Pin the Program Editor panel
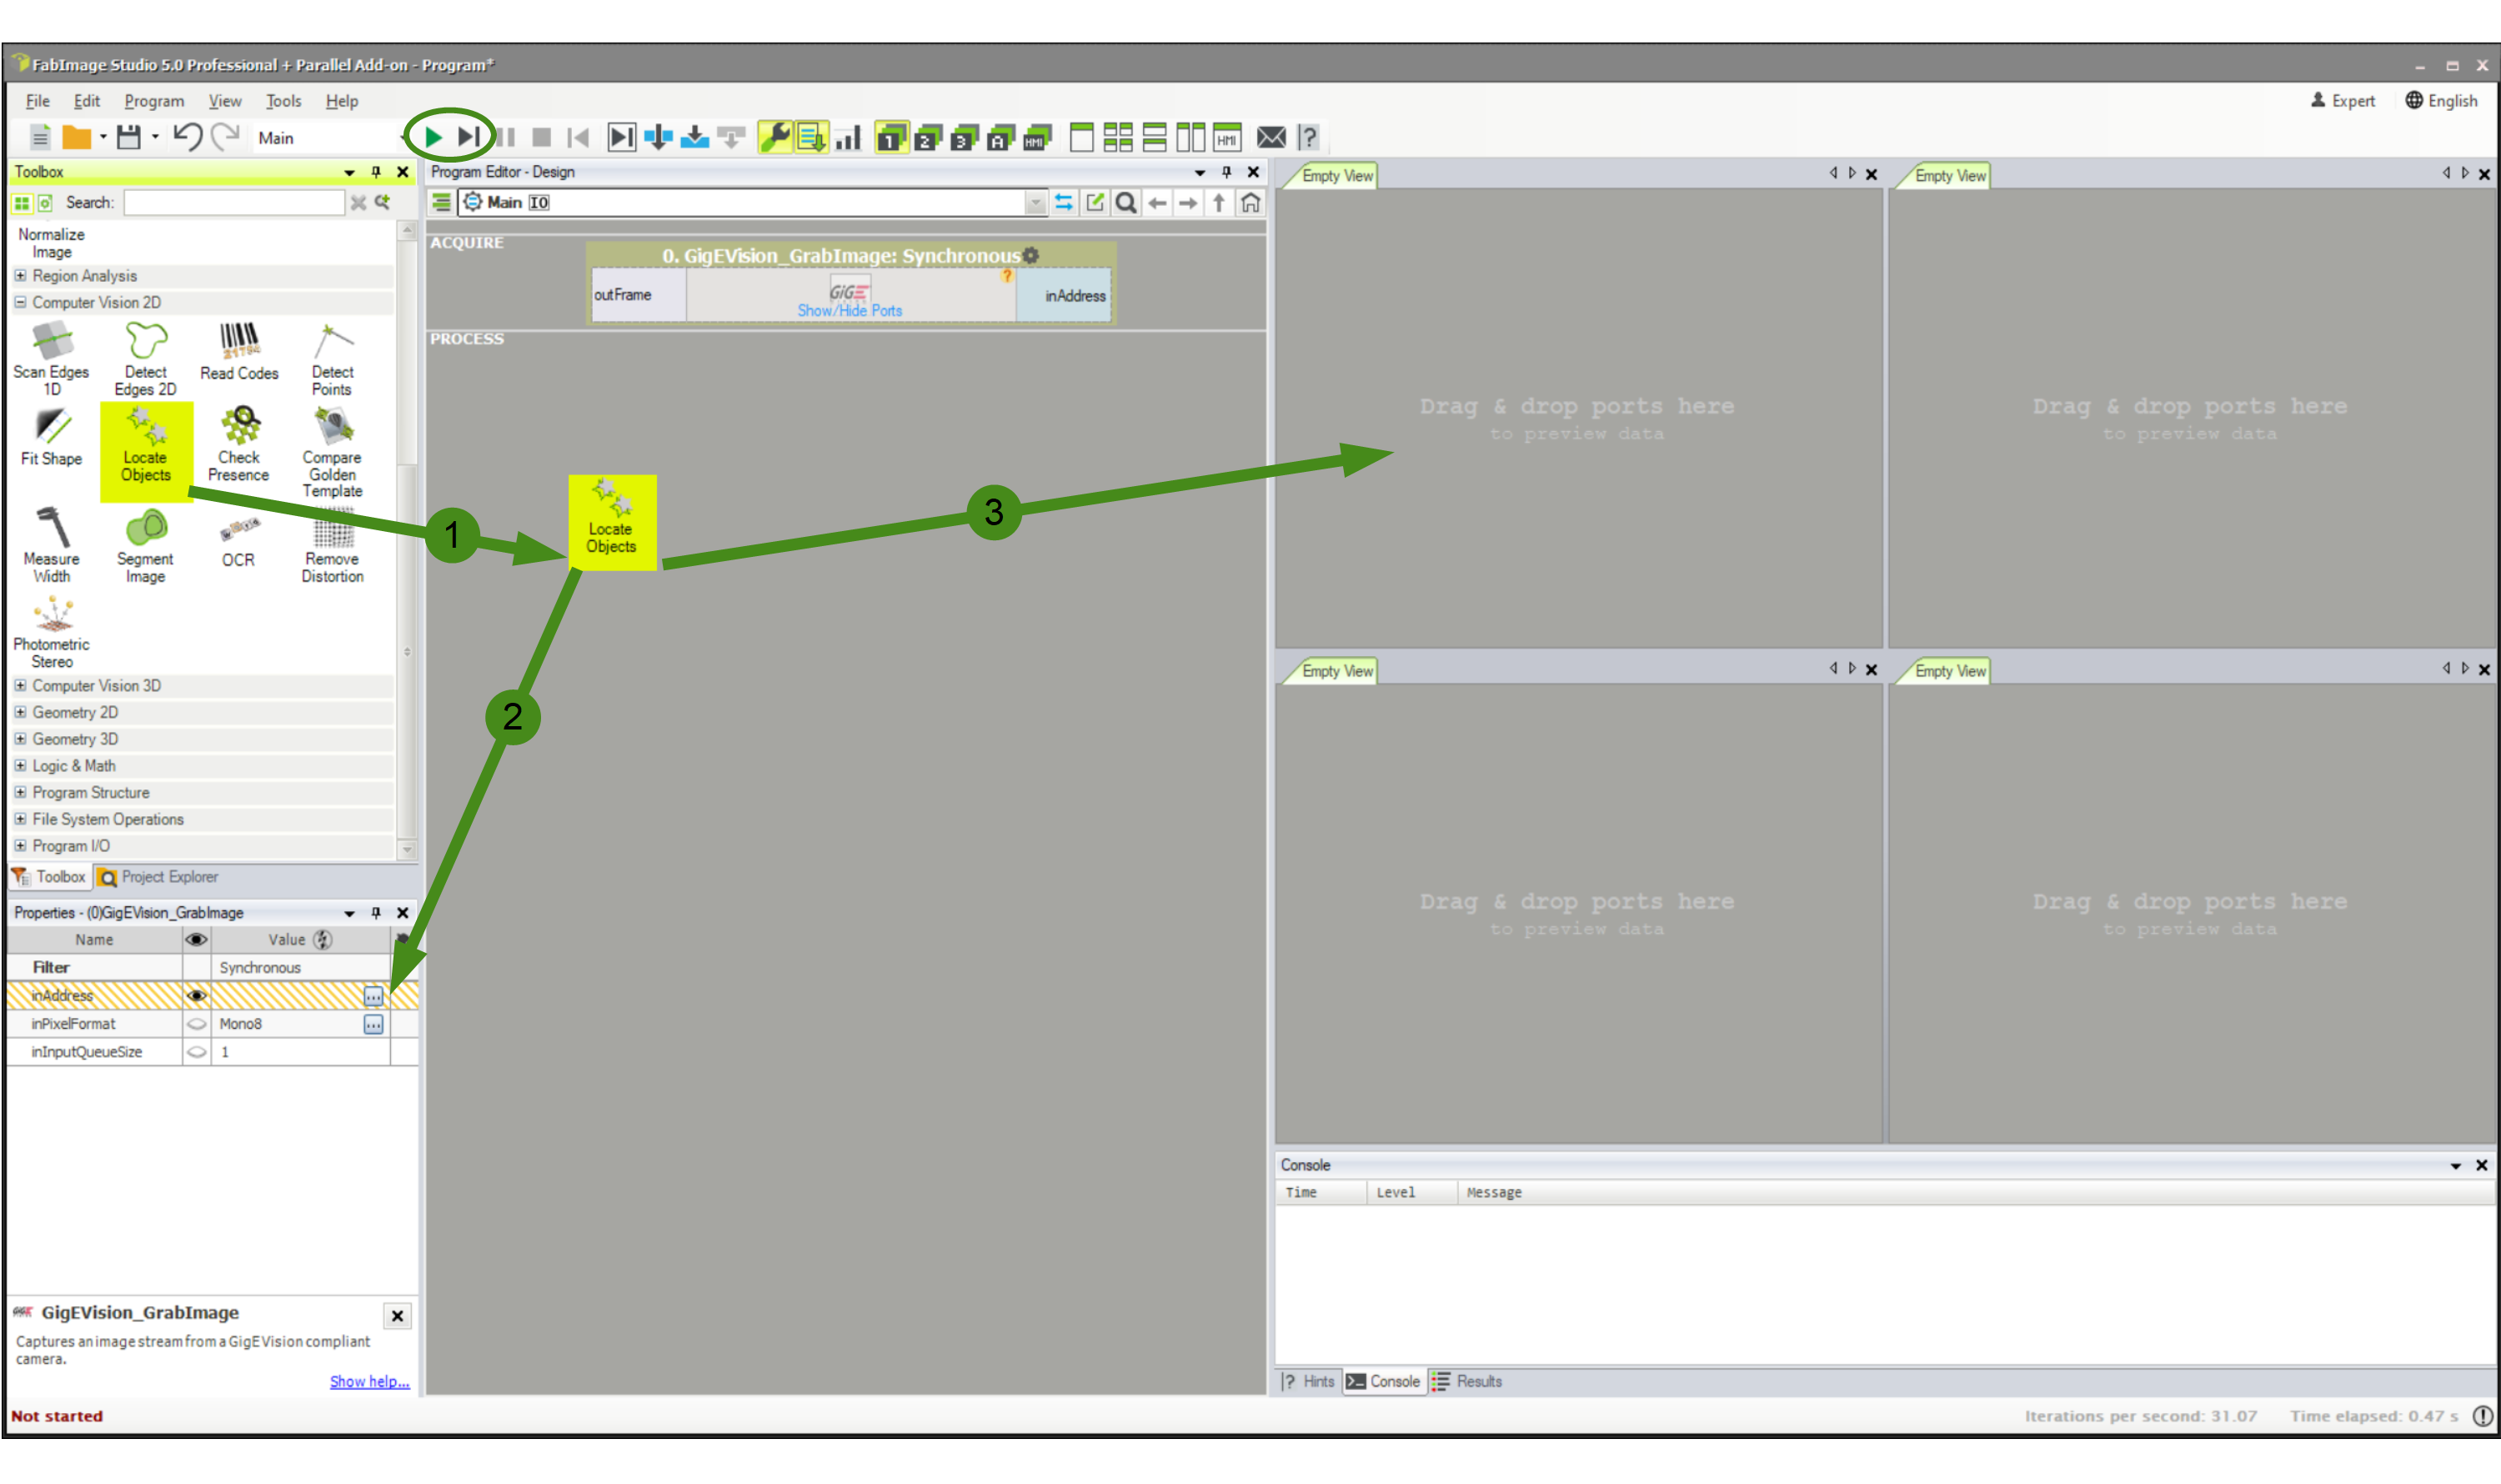The height and width of the screenshot is (1484, 2501). pyautogui.click(x=1226, y=172)
